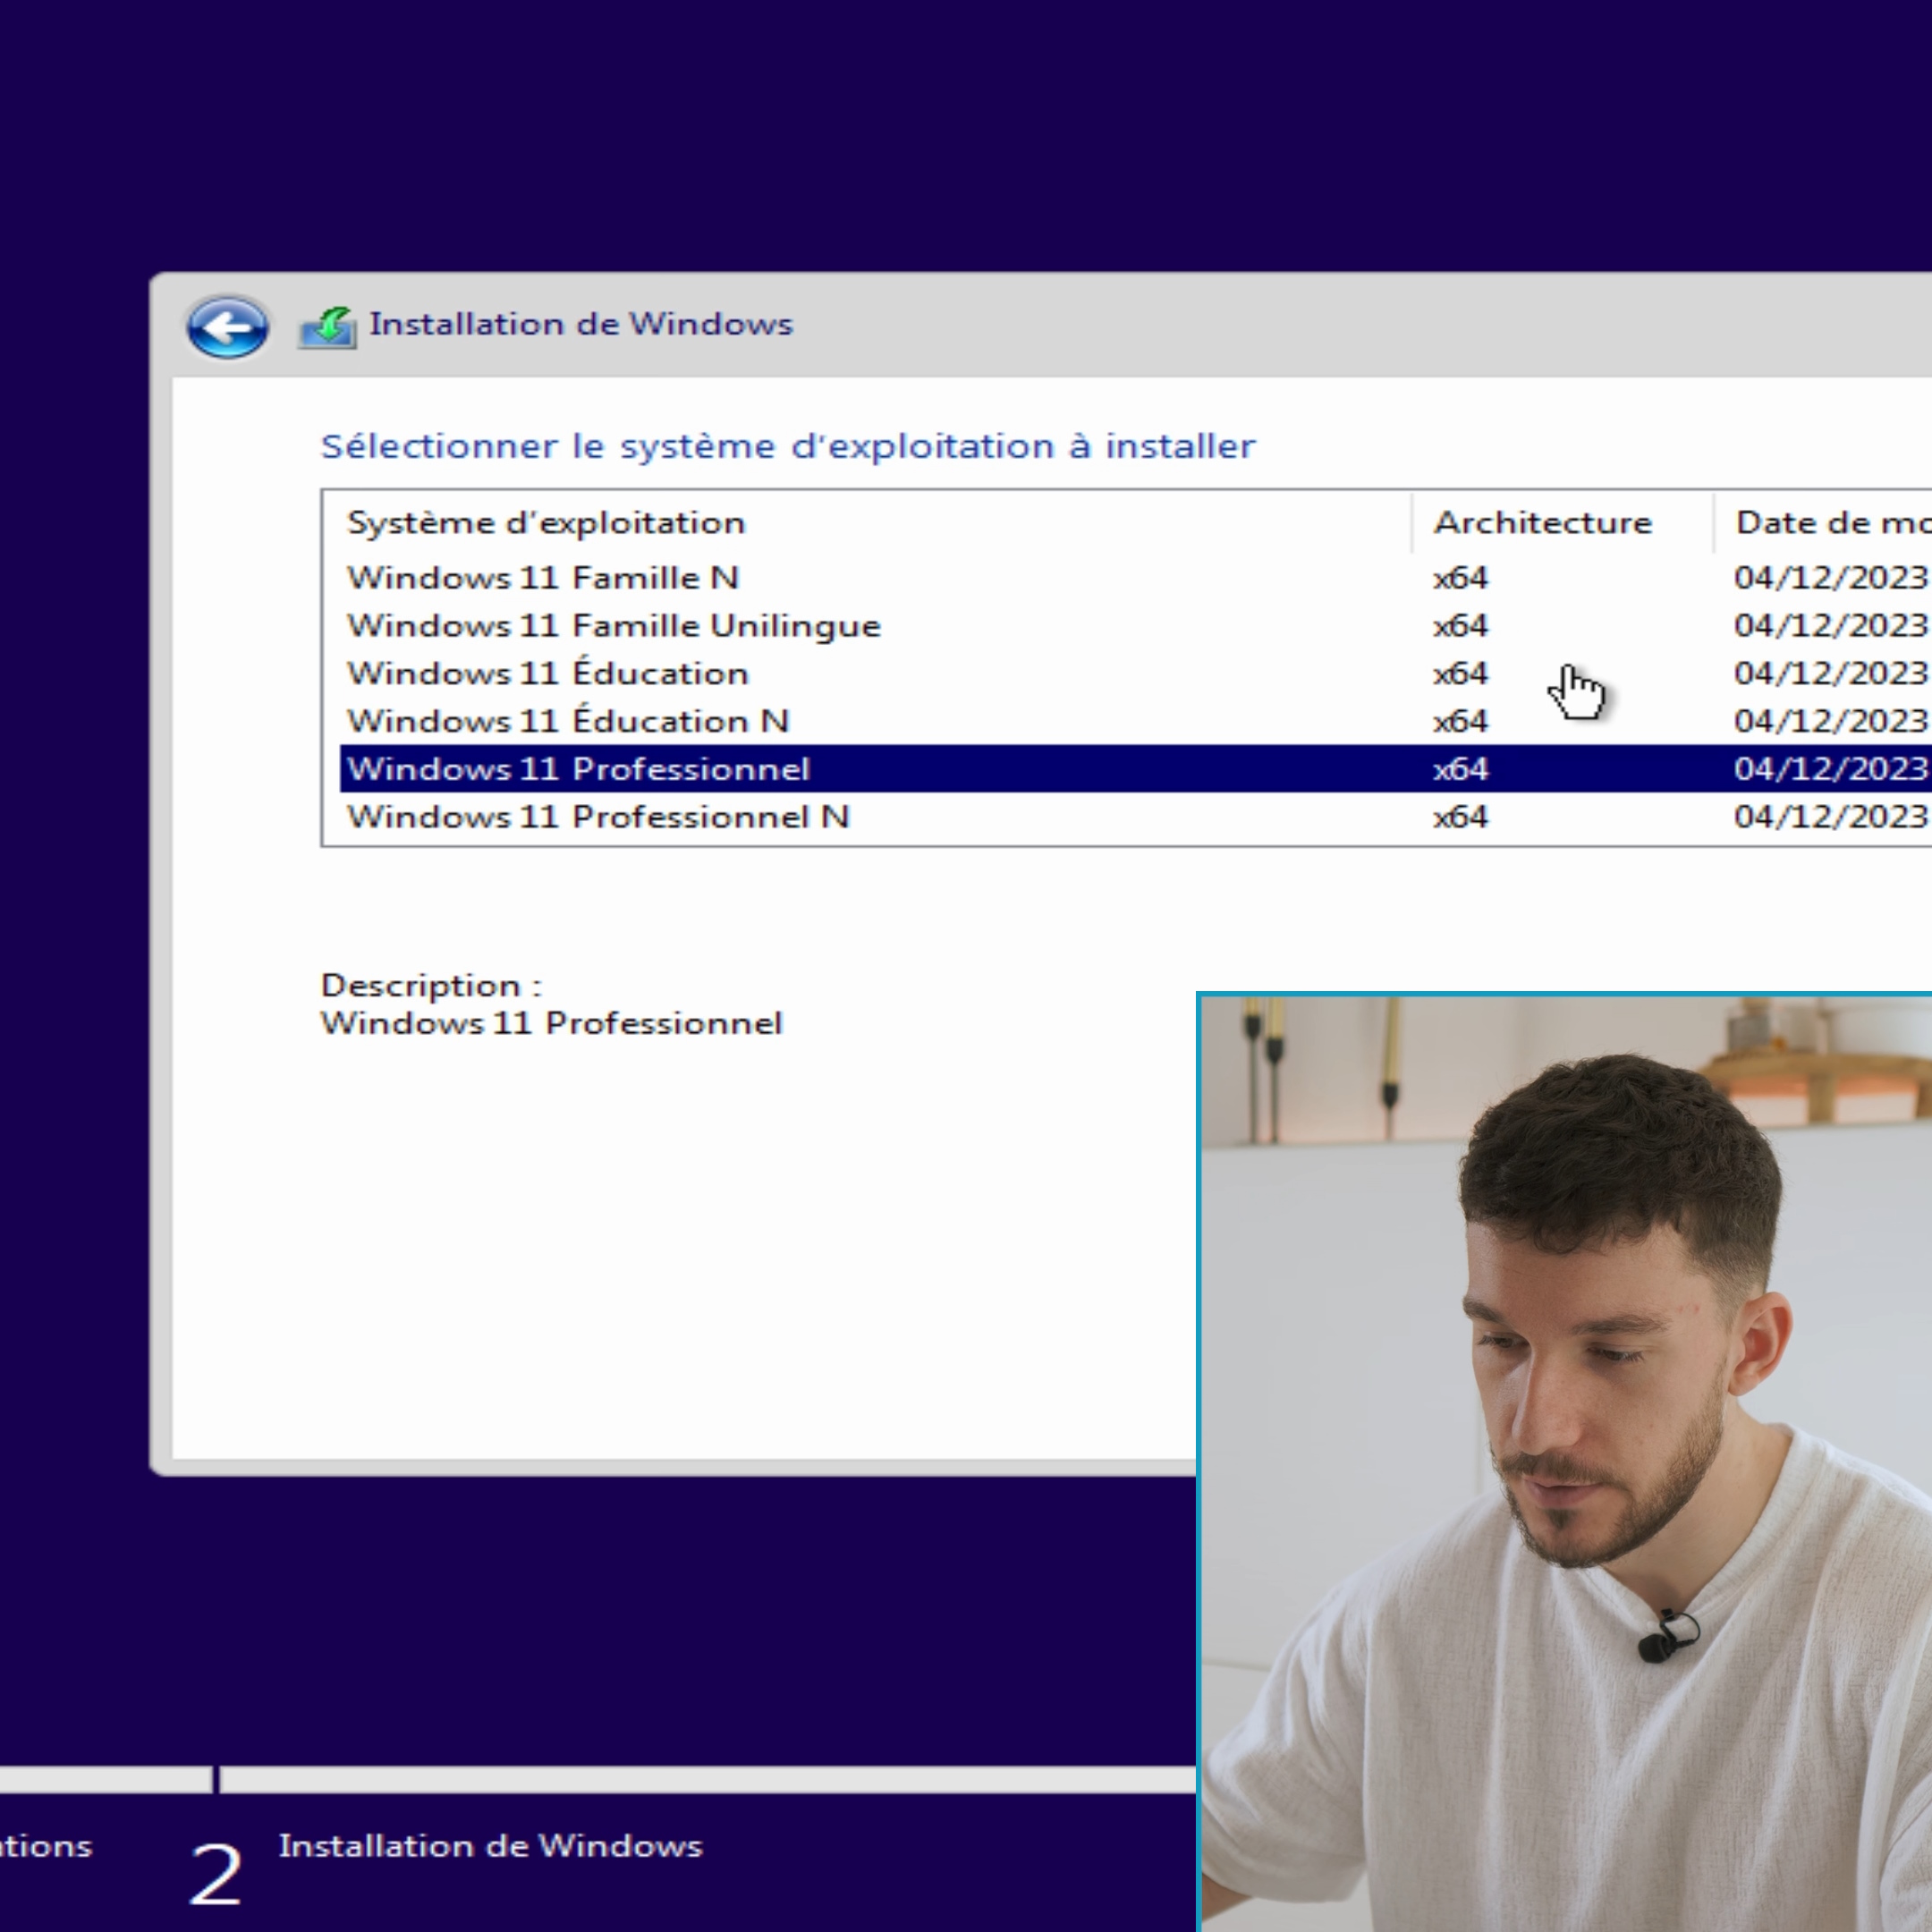Select Windows 11 Famille N row
This screenshot has height=1932, width=1932.
coord(1135,578)
